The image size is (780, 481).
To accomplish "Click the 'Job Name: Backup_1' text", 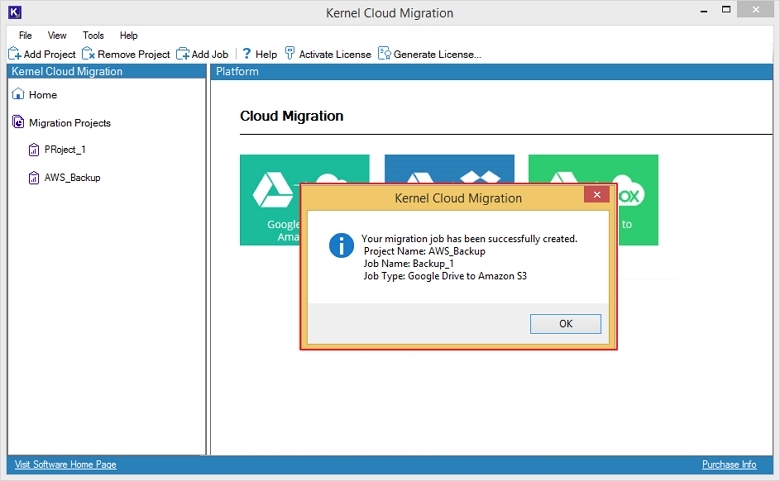I will coord(408,264).
